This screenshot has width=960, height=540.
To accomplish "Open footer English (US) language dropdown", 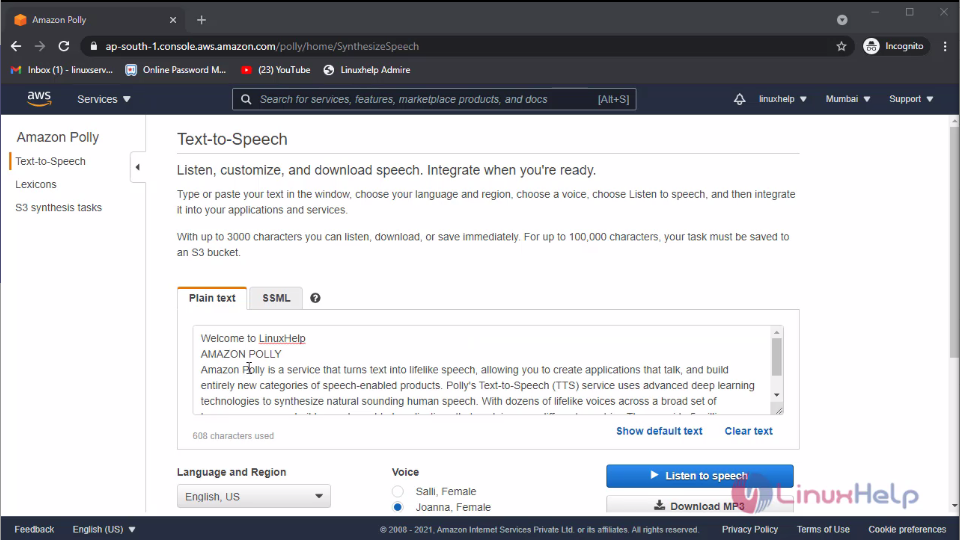I will [x=104, y=529].
